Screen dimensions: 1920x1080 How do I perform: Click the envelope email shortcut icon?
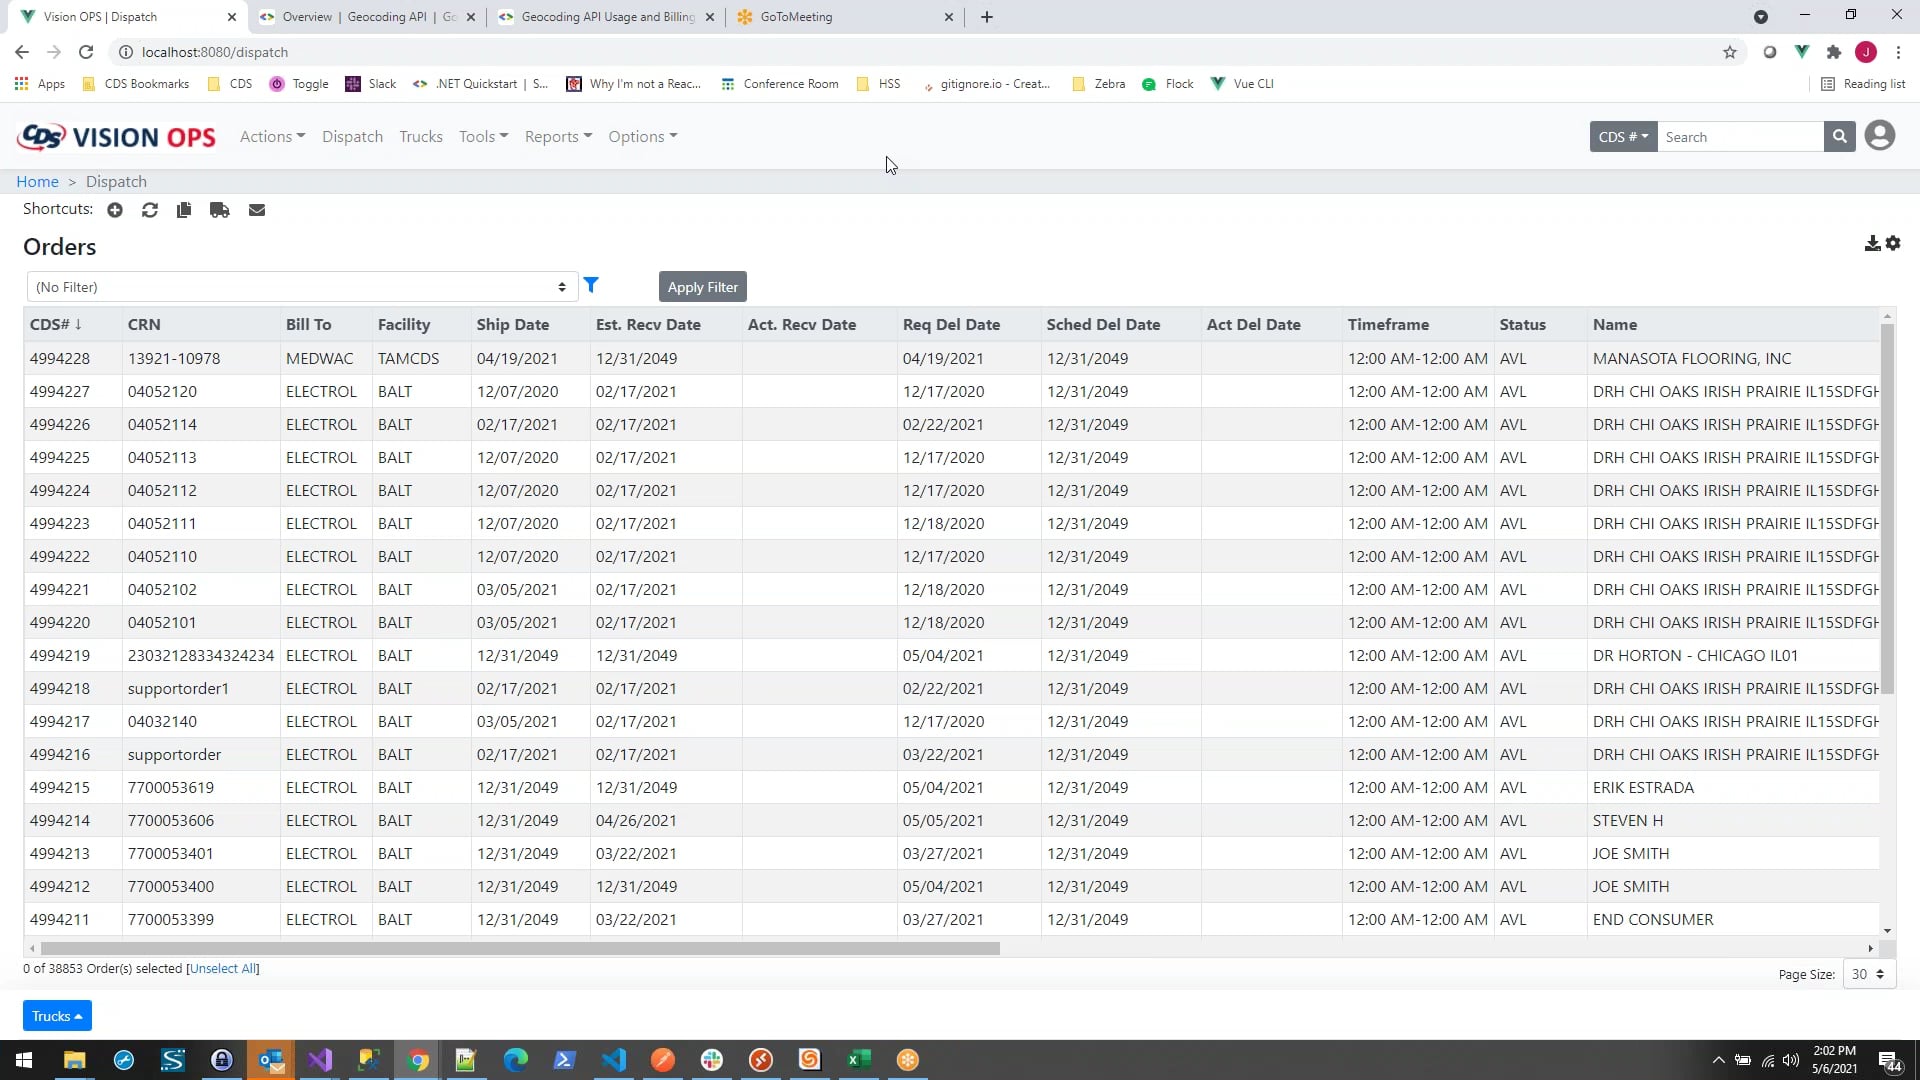click(257, 210)
